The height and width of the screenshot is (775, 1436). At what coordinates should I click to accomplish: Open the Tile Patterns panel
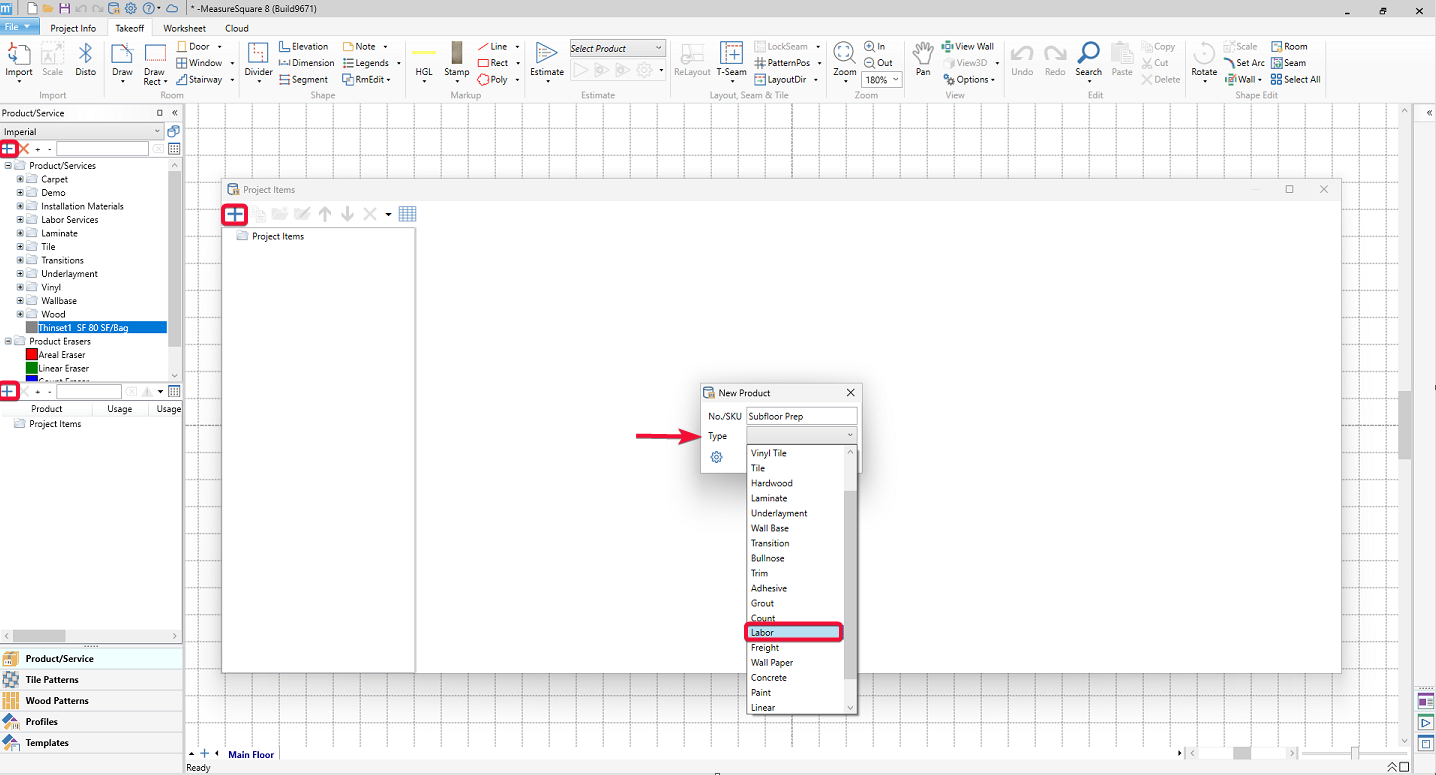[x=91, y=680]
